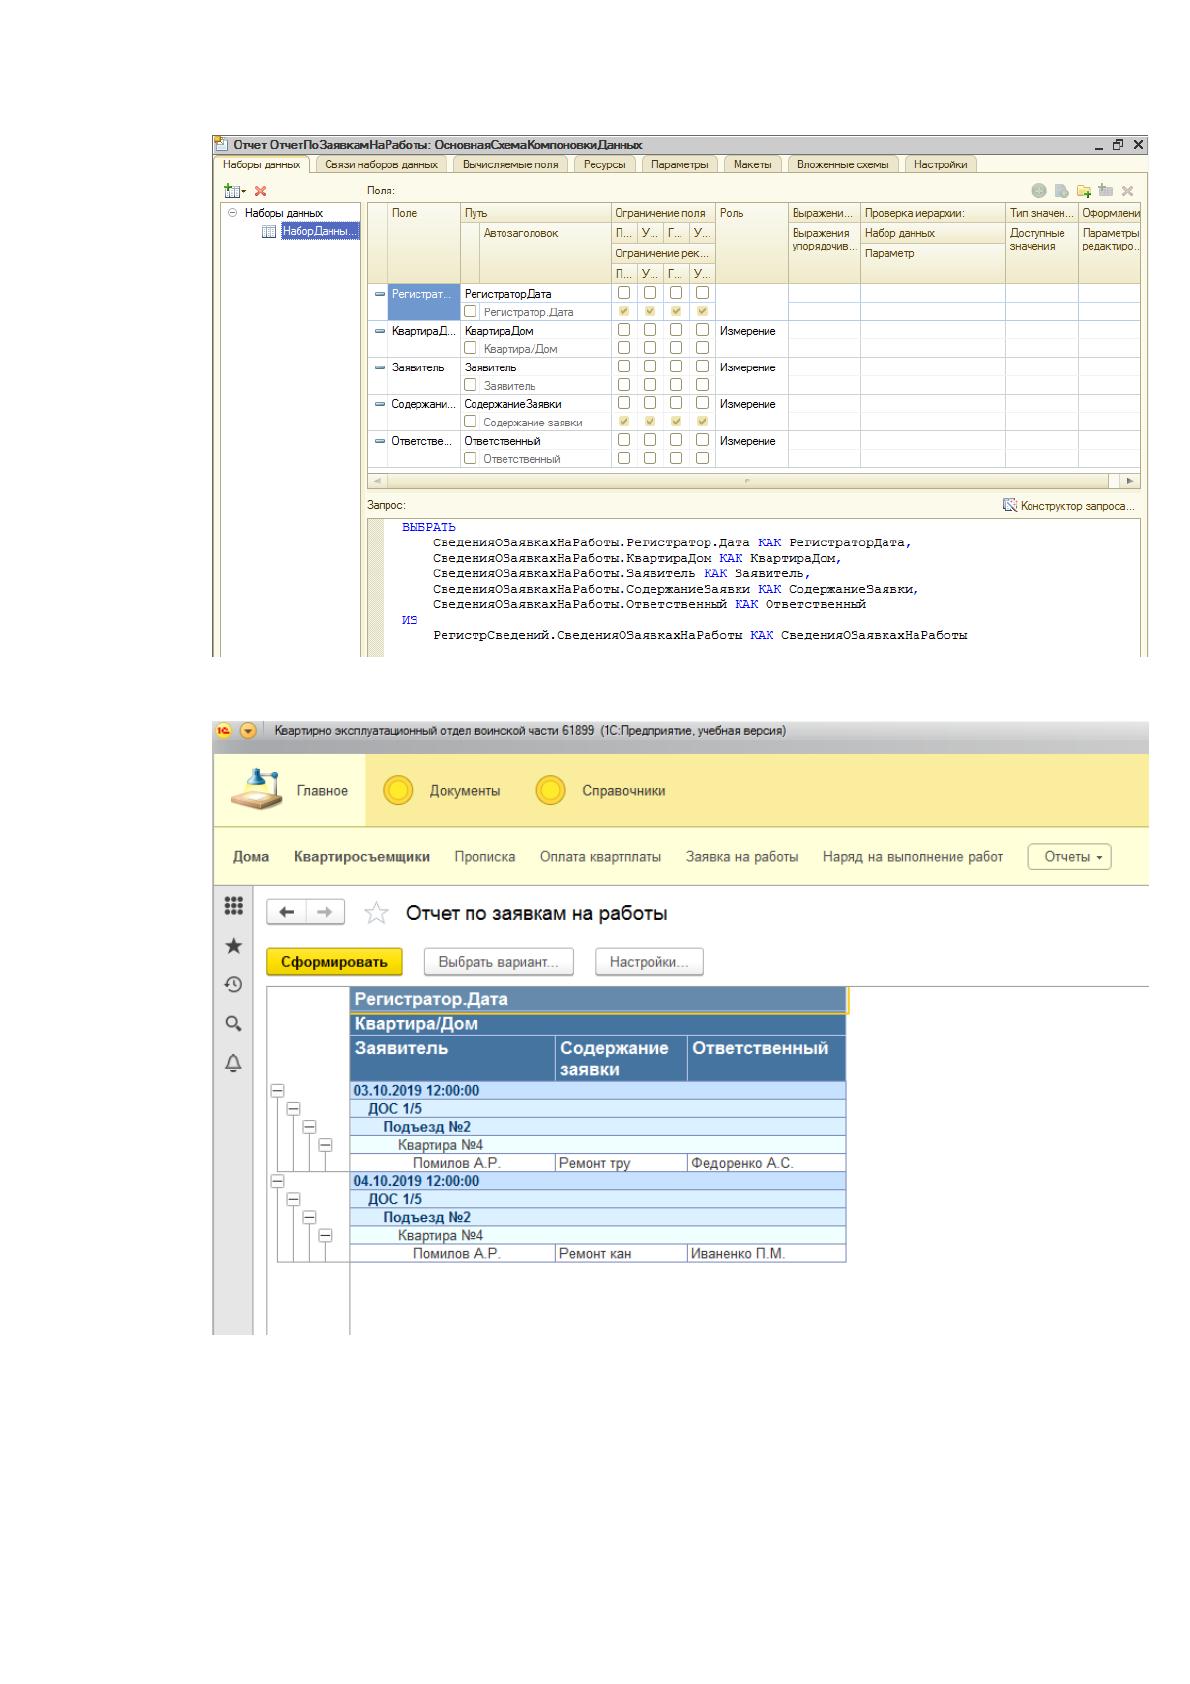Open Favorites star in the sidebar

click(x=233, y=945)
